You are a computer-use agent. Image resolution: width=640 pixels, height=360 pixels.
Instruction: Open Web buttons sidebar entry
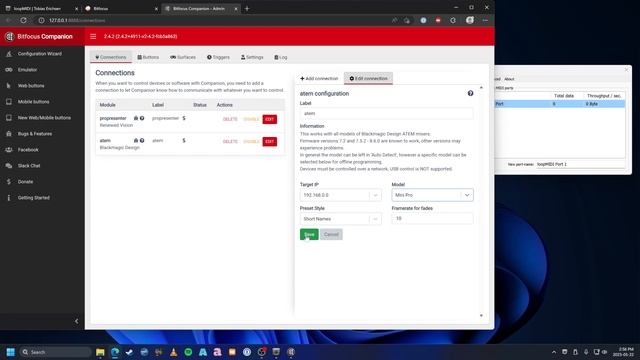click(x=31, y=86)
